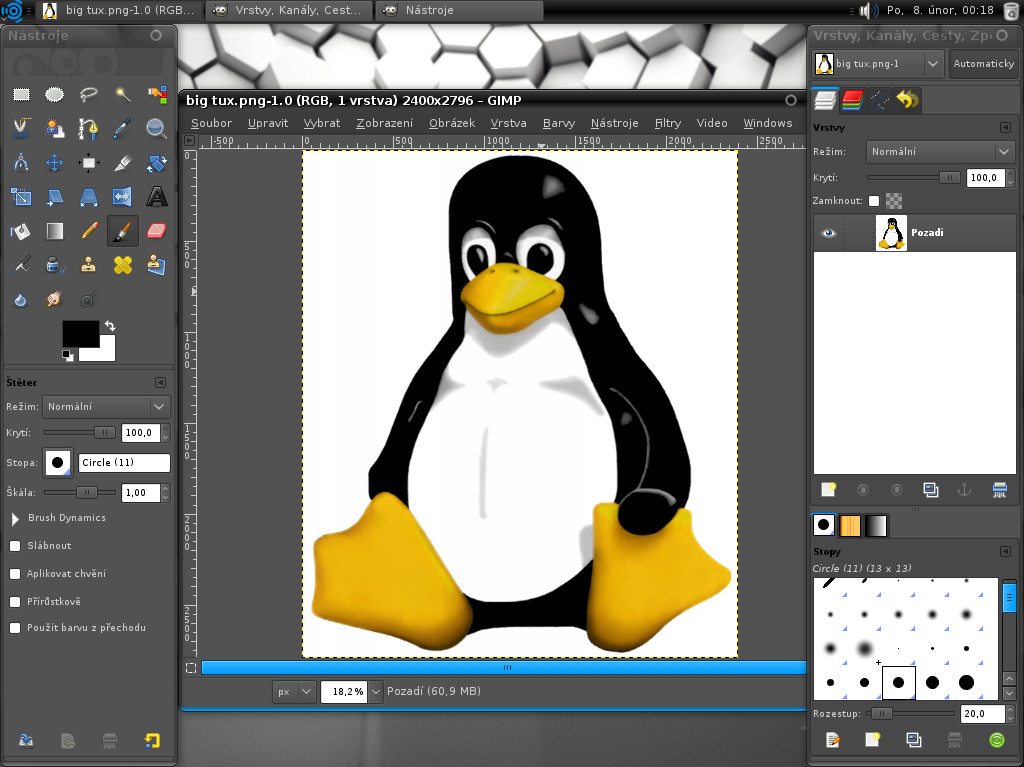The height and width of the screenshot is (767, 1024).
Task: Open the px units dropdown
Action: click(294, 691)
